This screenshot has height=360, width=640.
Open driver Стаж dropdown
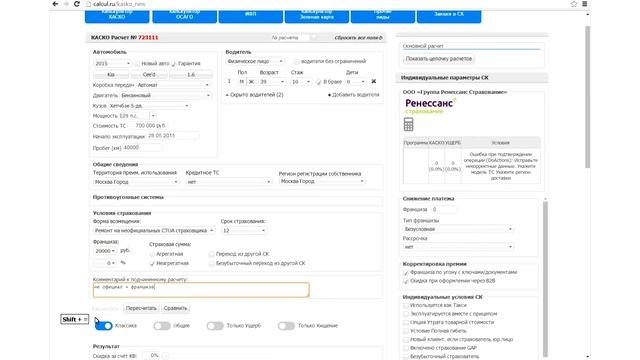(x=301, y=82)
